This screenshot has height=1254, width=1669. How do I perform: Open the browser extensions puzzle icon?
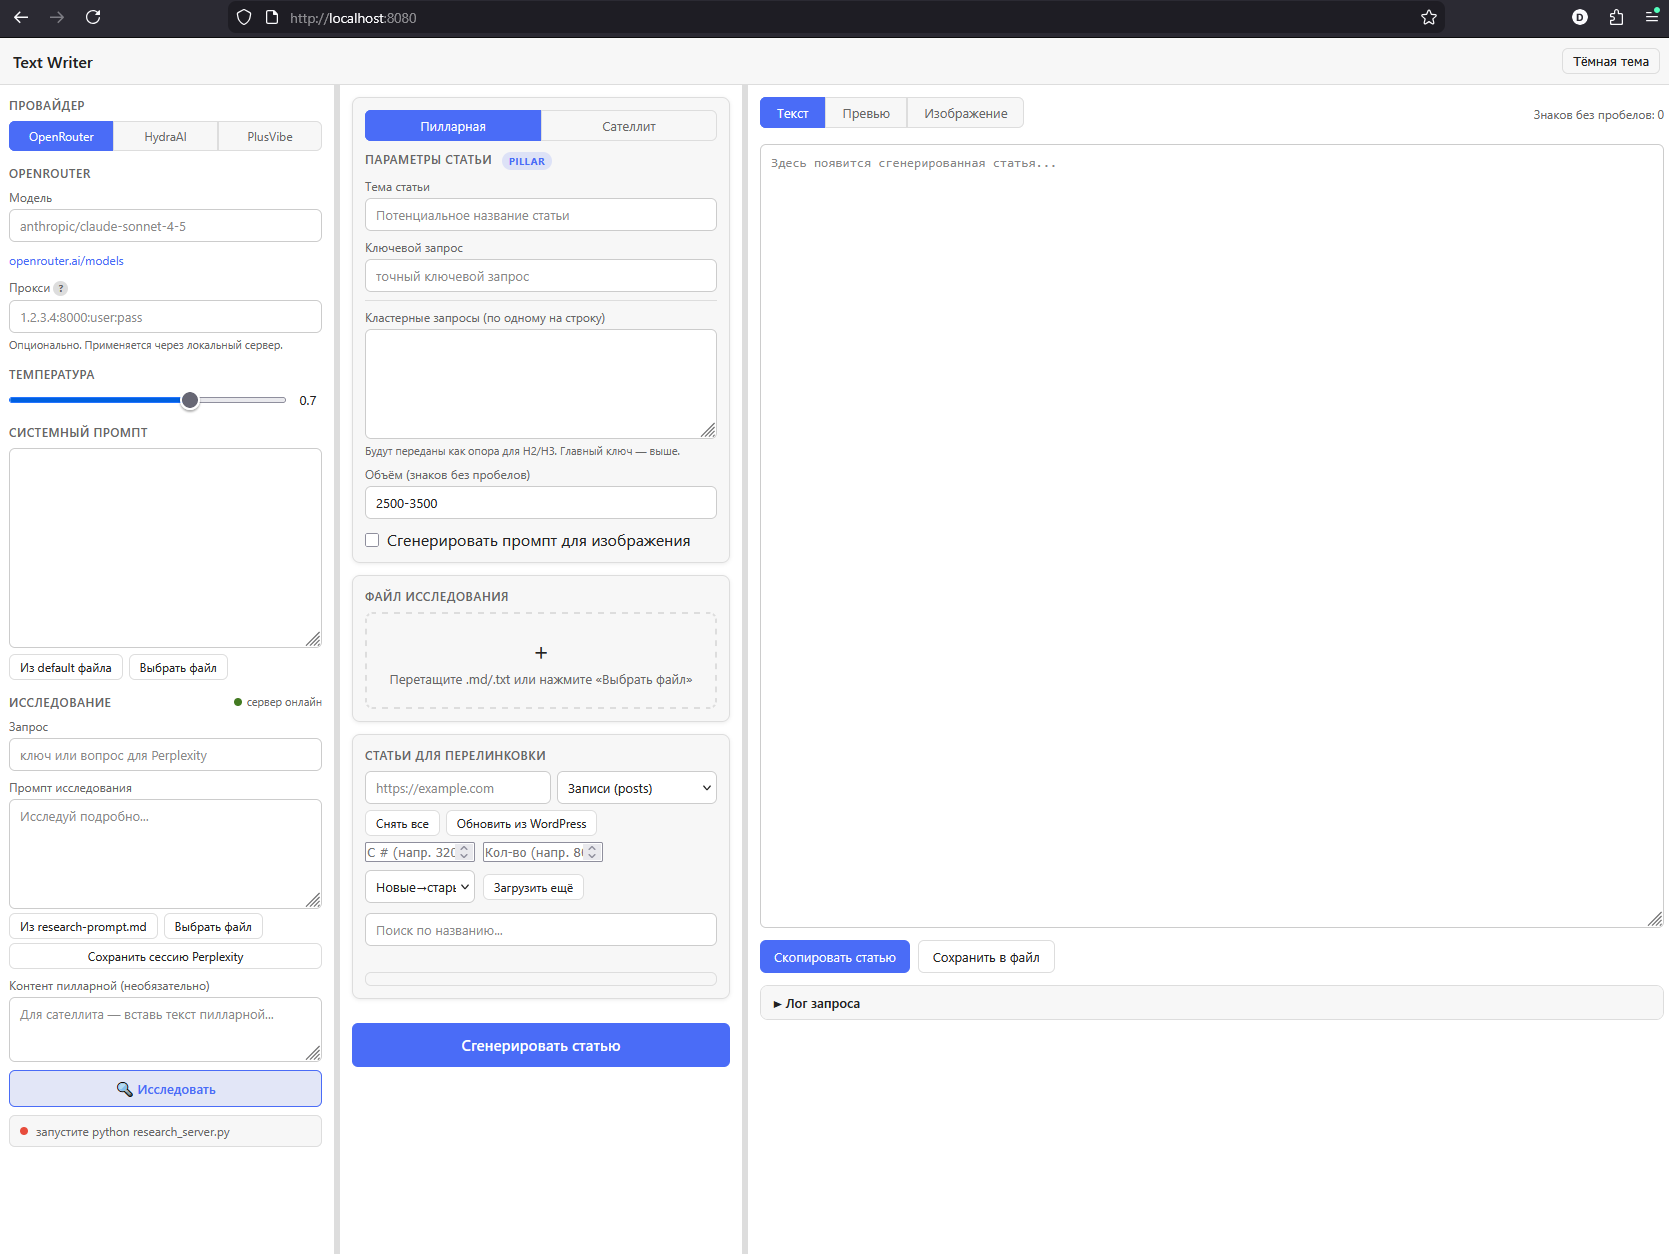pos(1616,17)
